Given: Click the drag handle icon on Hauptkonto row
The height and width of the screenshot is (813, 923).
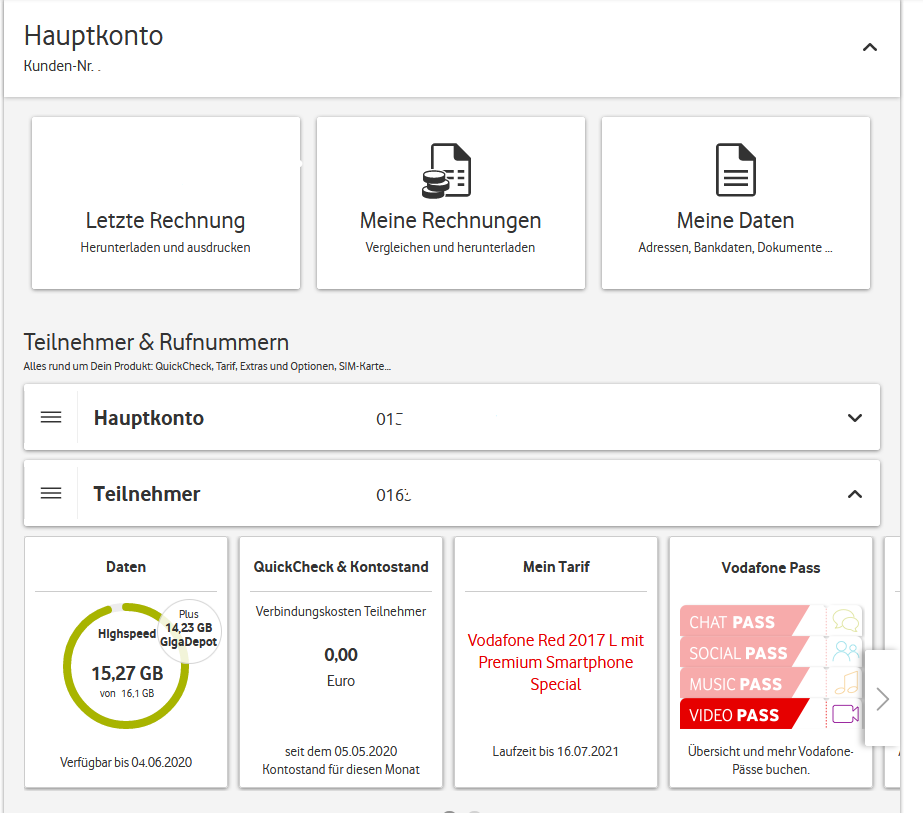Looking at the screenshot, I should 51,417.
